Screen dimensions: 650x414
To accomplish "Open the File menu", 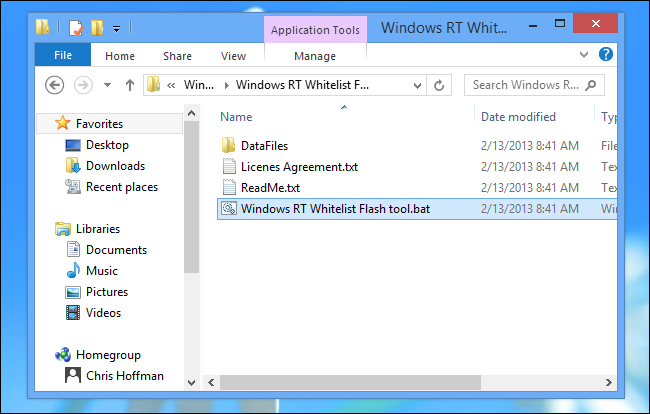I will [x=63, y=55].
